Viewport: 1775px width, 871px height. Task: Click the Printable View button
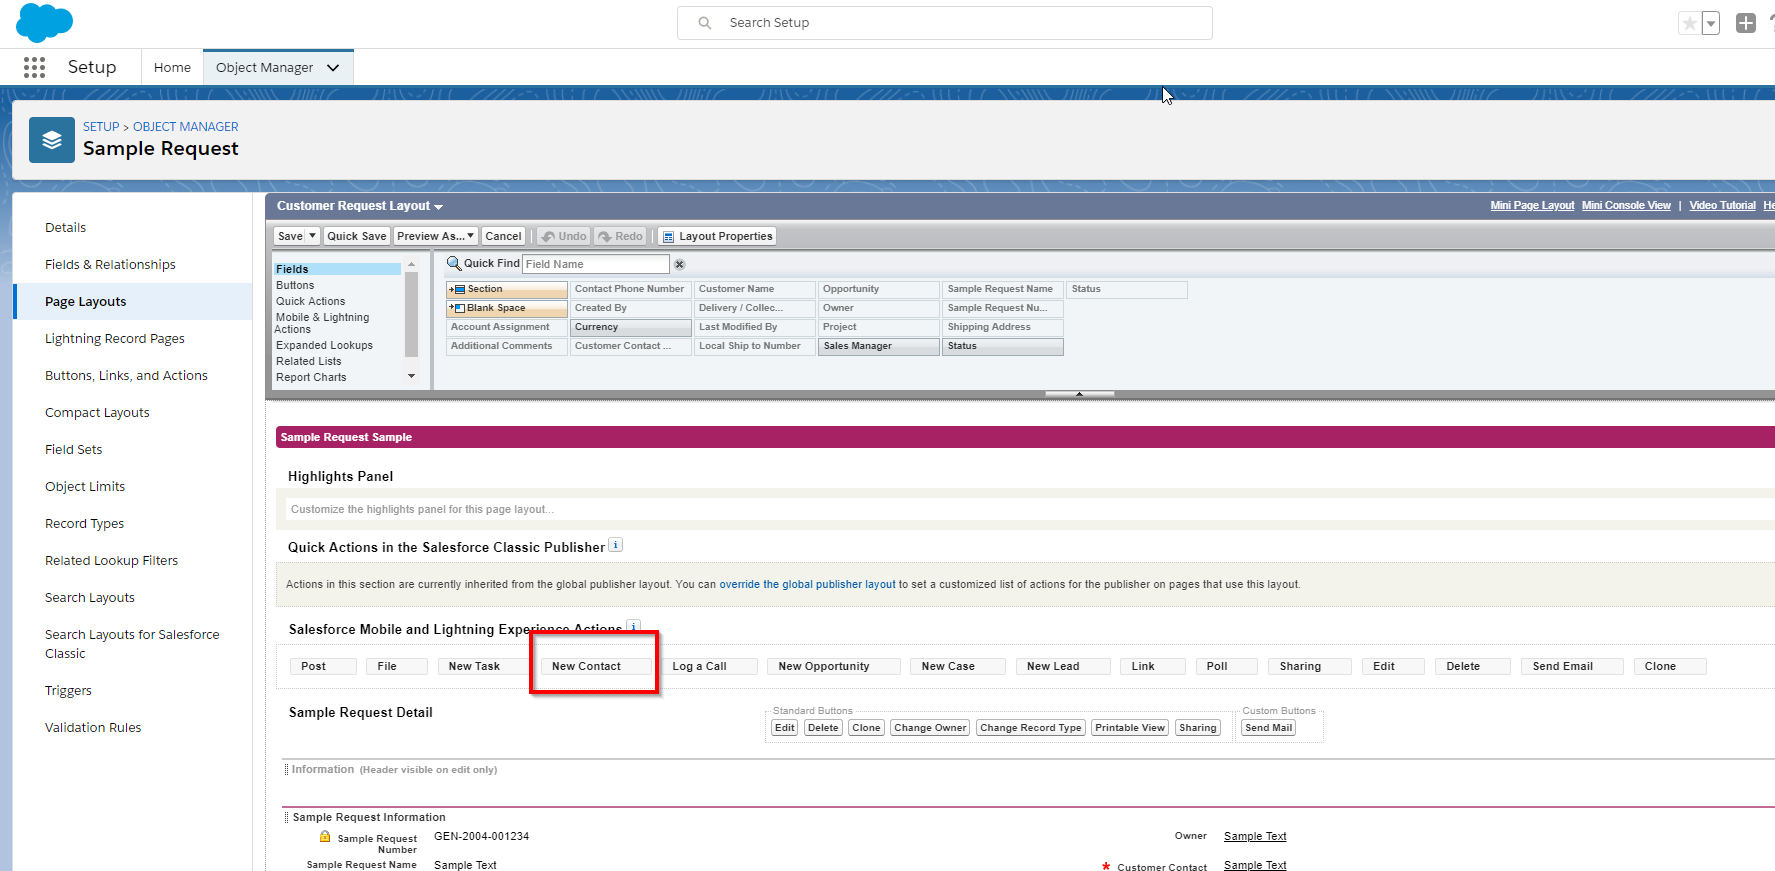click(1130, 728)
